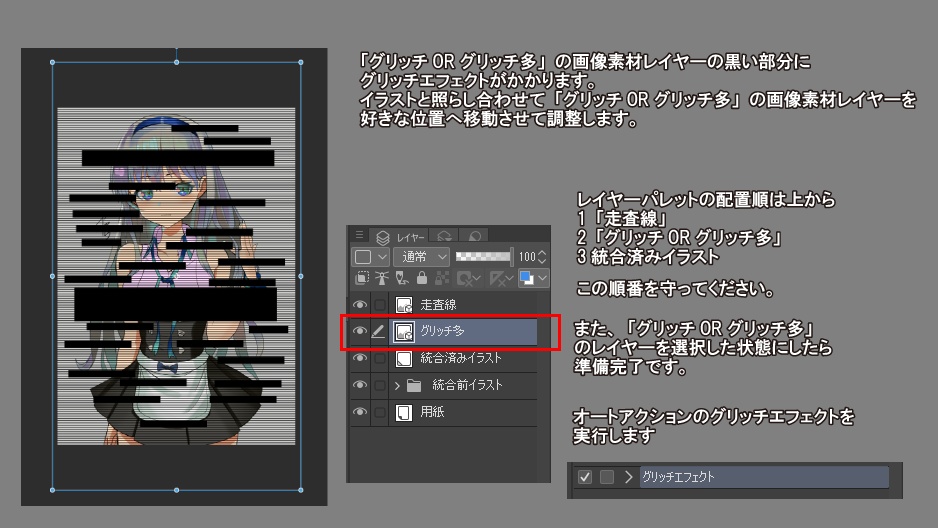Screen dimensions: 938x528
Task: Click the bottom-left transform handle on canvas
Action: 53,490
